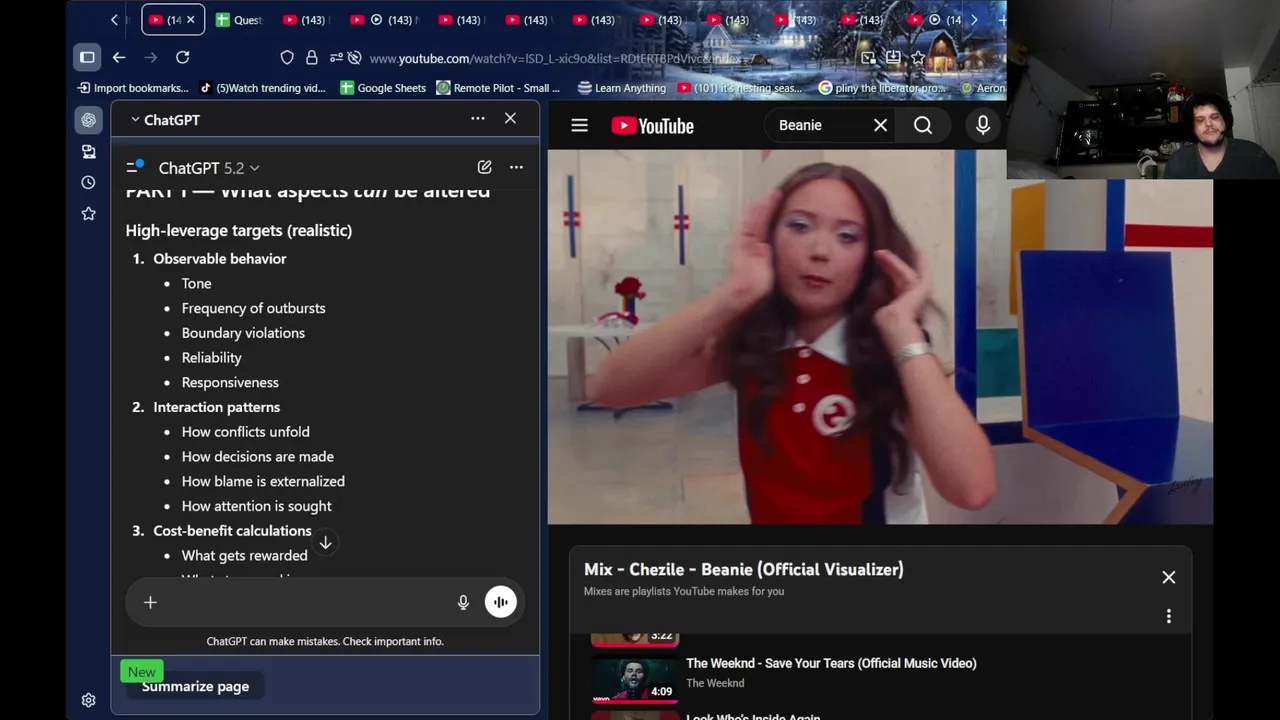Run YouTube search with magnifier icon
The width and height of the screenshot is (1280, 720).
tap(923, 125)
